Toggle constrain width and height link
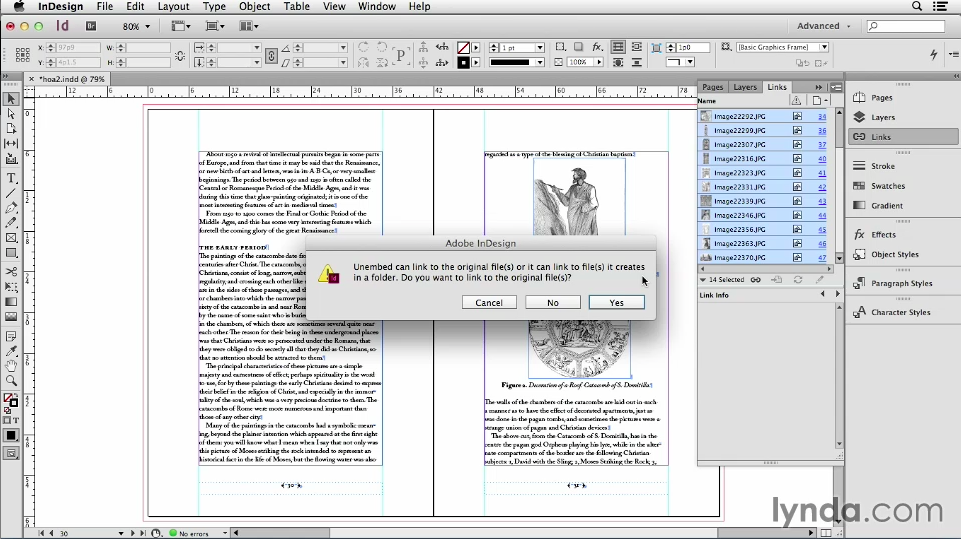Image resolution: width=961 pixels, height=539 pixels. point(180,55)
